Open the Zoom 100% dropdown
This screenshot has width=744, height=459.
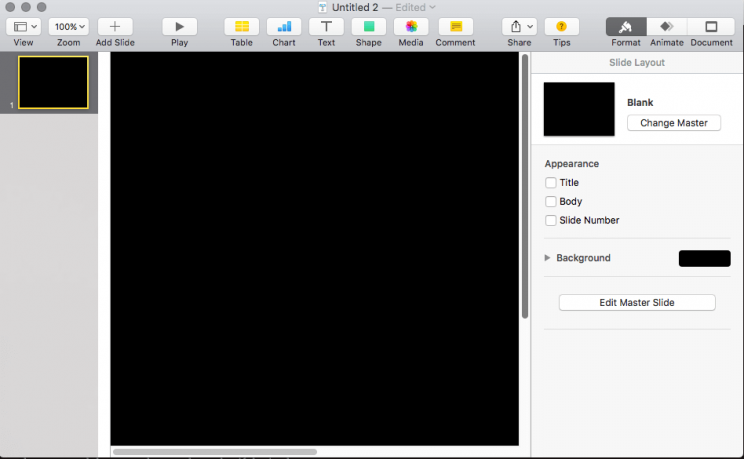tap(68, 27)
